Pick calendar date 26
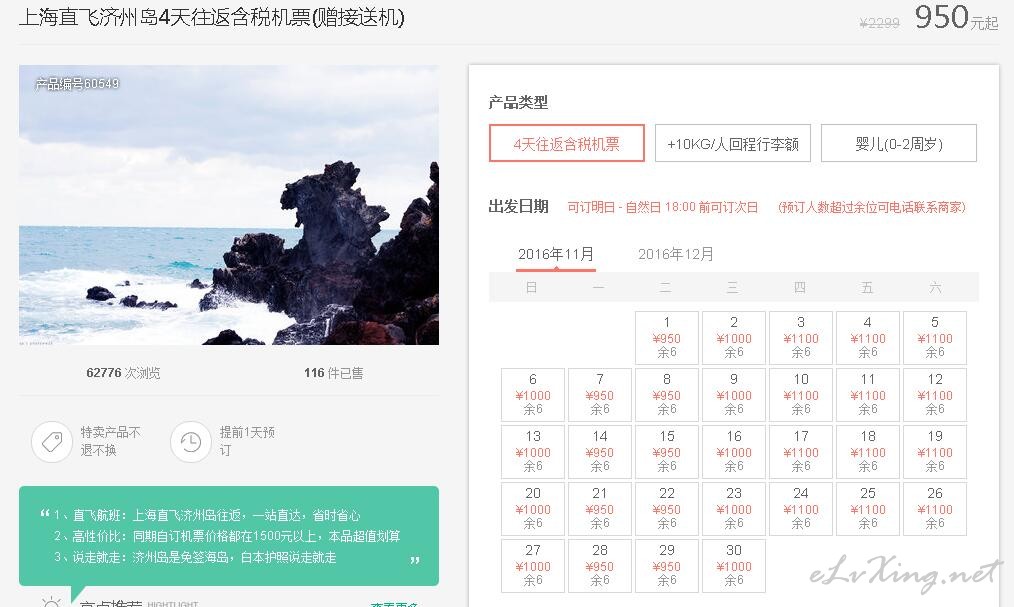The image size is (1014, 607). [935, 508]
